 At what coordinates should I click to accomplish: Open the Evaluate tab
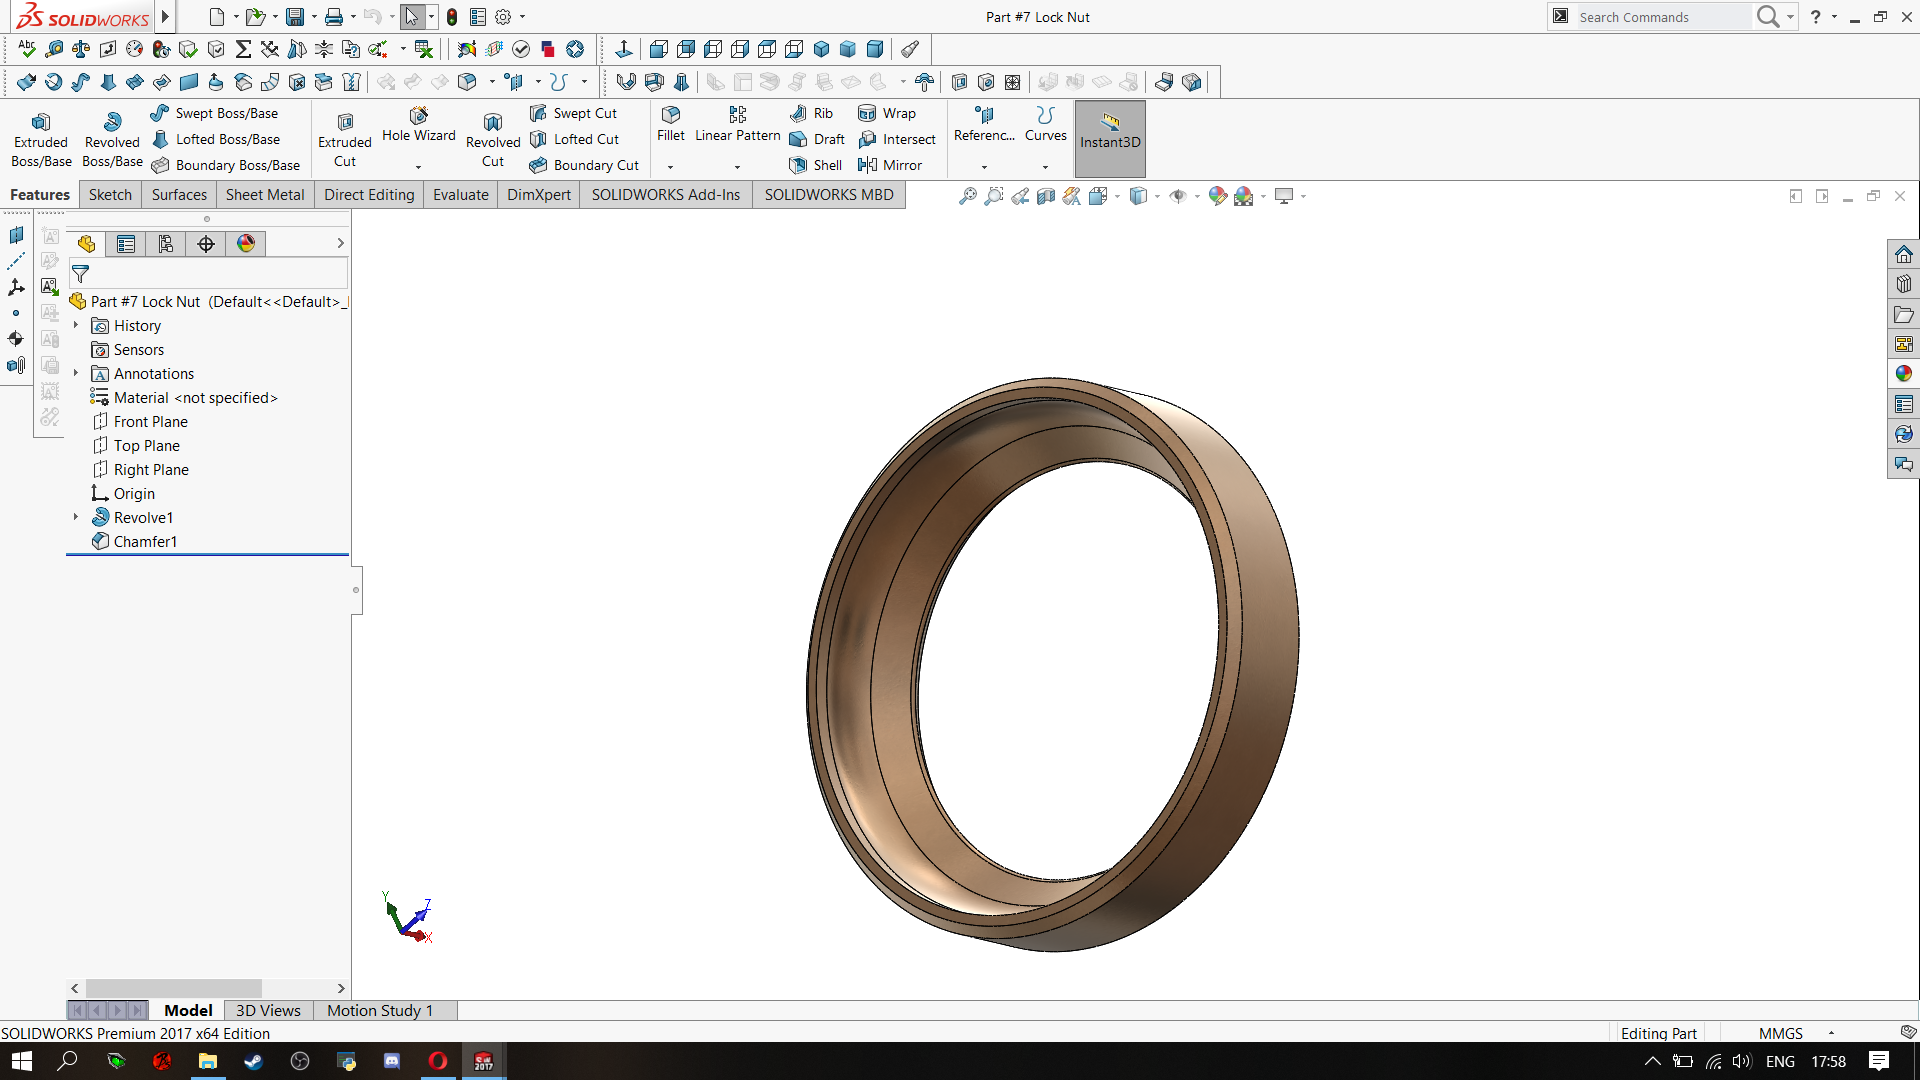point(460,195)
